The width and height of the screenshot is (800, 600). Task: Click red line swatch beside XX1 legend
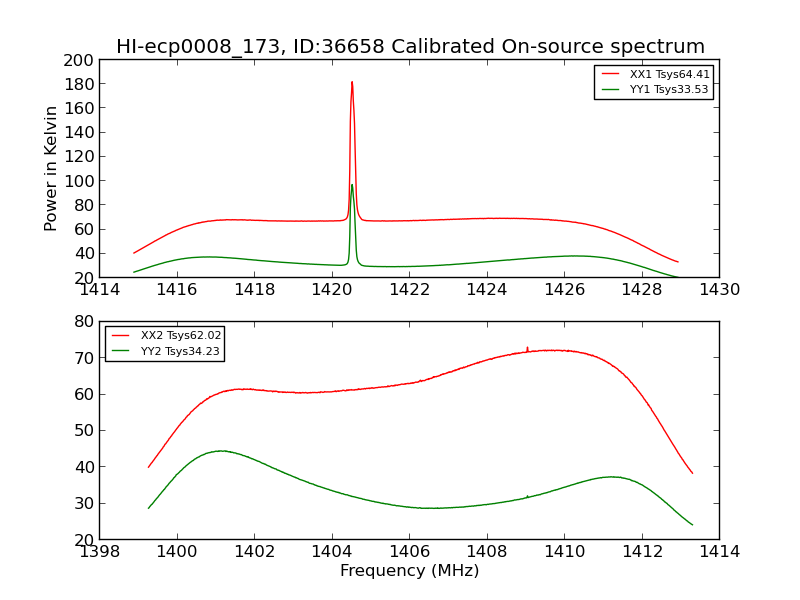[x=610, y=74]
